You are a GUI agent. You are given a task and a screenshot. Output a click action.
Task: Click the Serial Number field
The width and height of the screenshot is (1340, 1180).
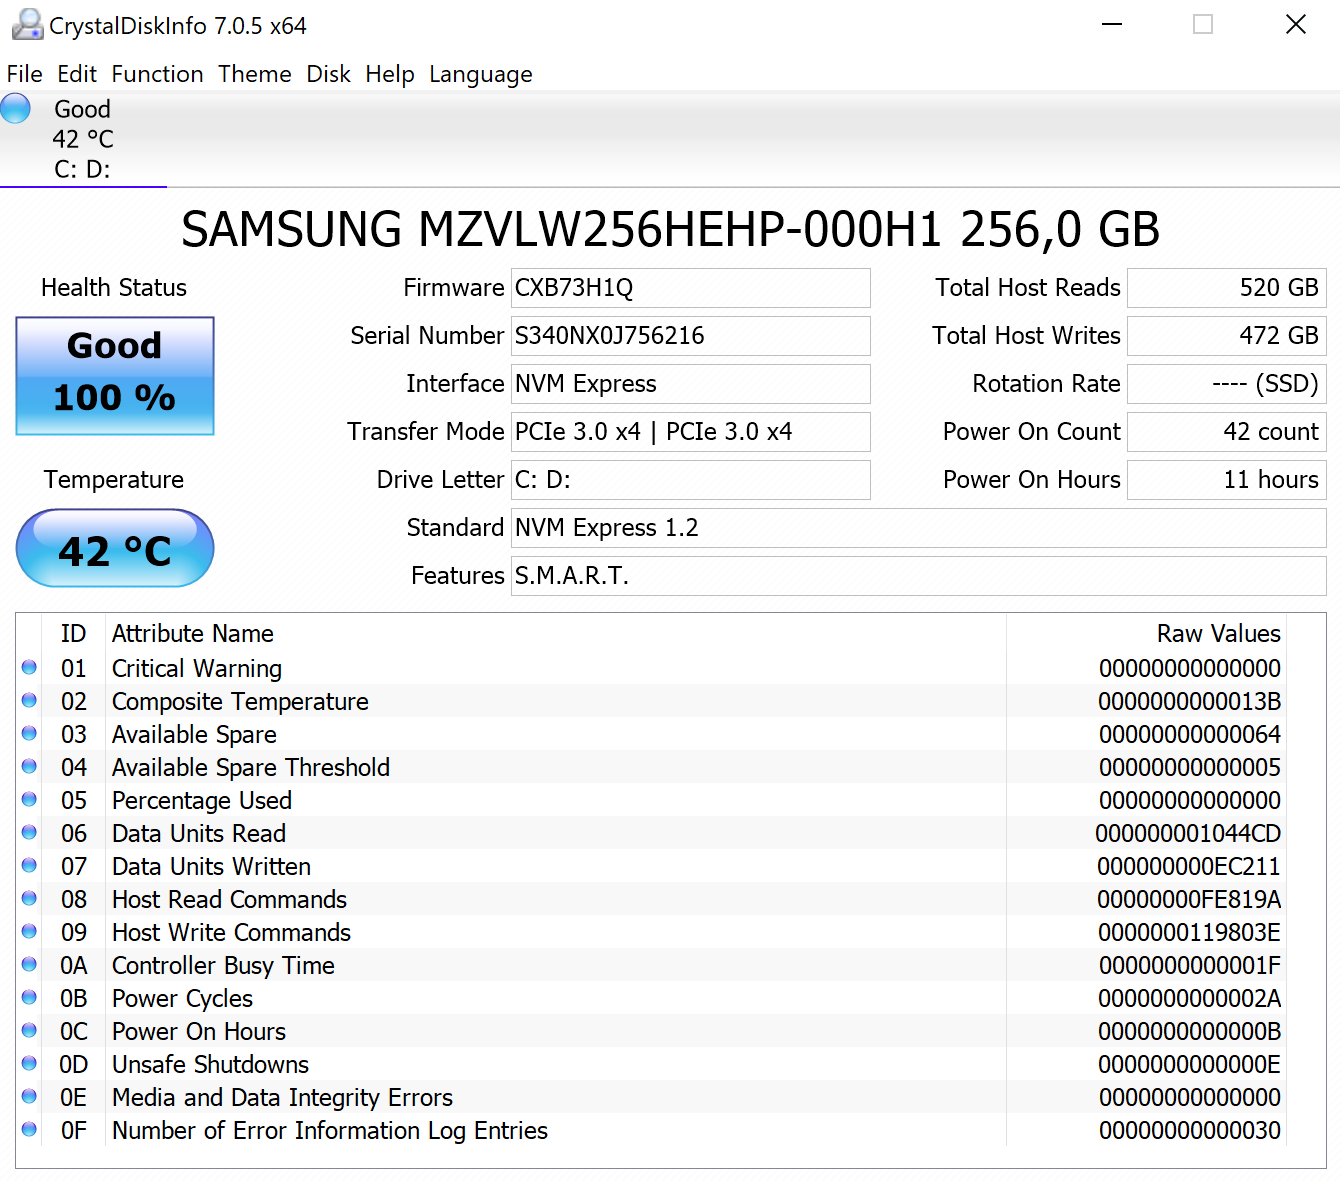[x=690, y=336]
